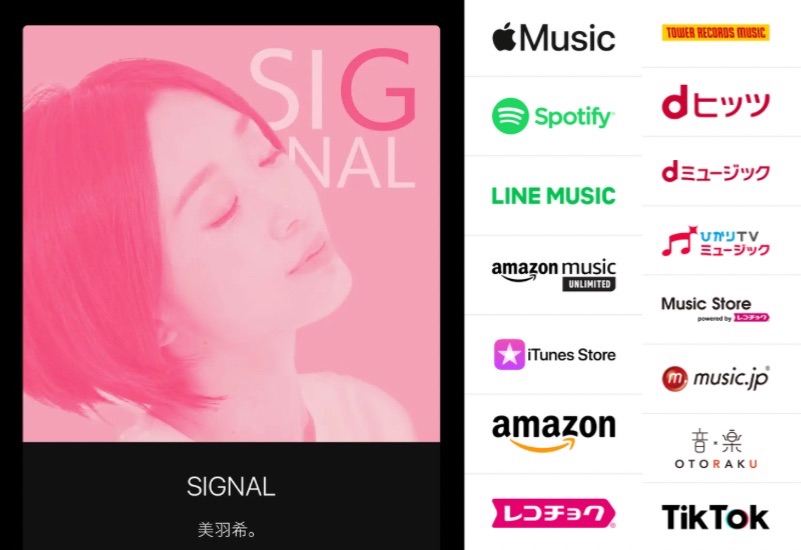Open the music.jp logo link

click(715, 378)
